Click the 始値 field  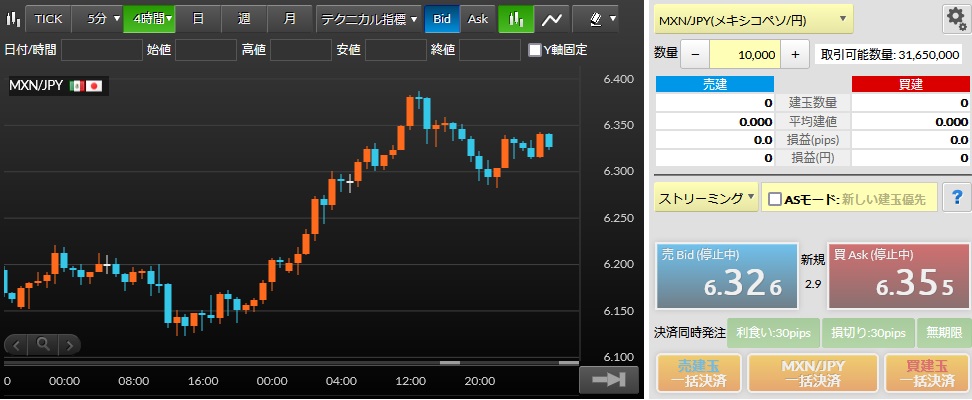coord(206,50)
